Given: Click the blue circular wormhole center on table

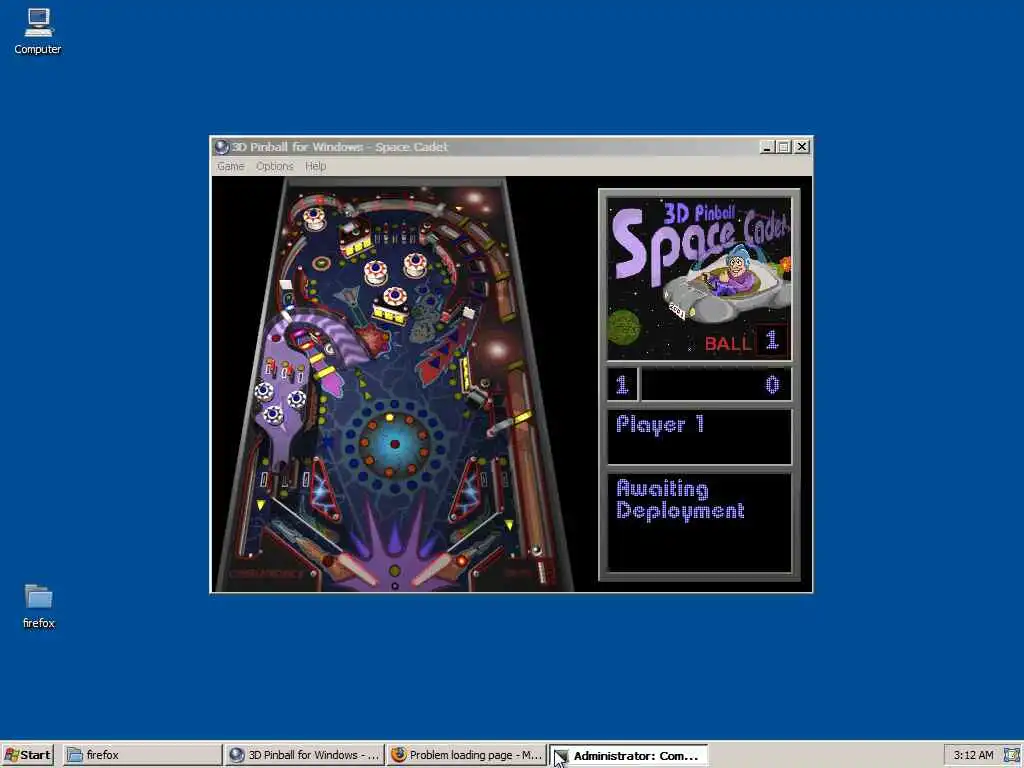Looking at the screenshot, I should click(x=394, y=444).
